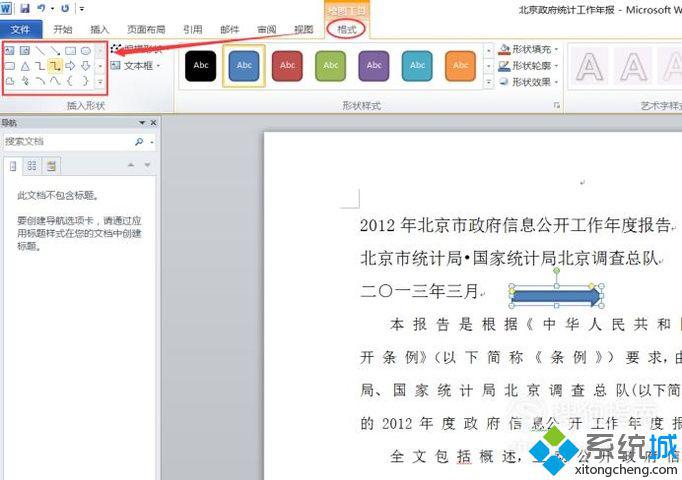Browse headings tab in navigation pane
682x480 pixels.
click(x=13, y=166)
